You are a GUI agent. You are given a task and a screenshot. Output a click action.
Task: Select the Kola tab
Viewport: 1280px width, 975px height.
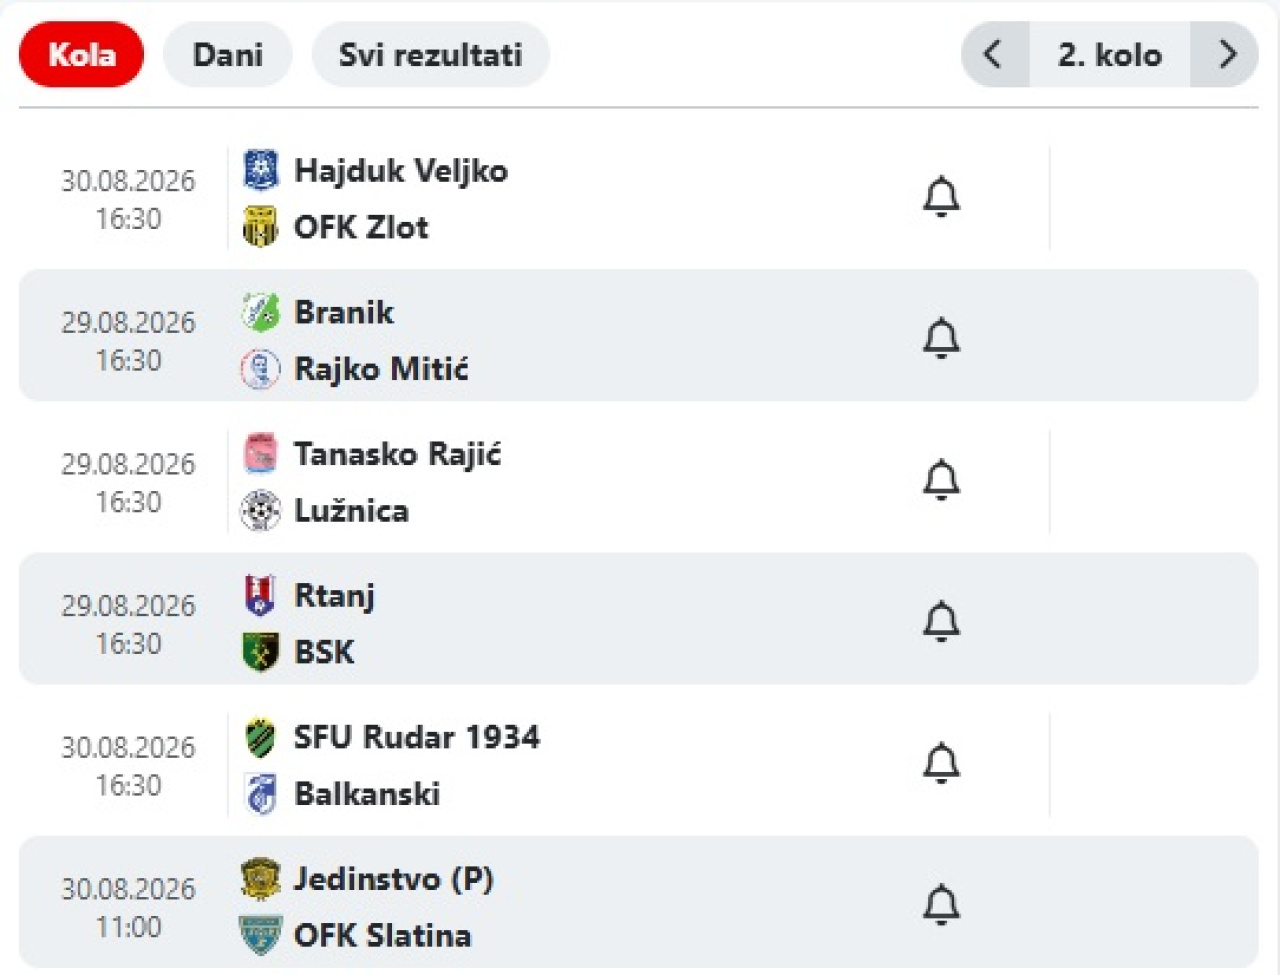(82, 54)
